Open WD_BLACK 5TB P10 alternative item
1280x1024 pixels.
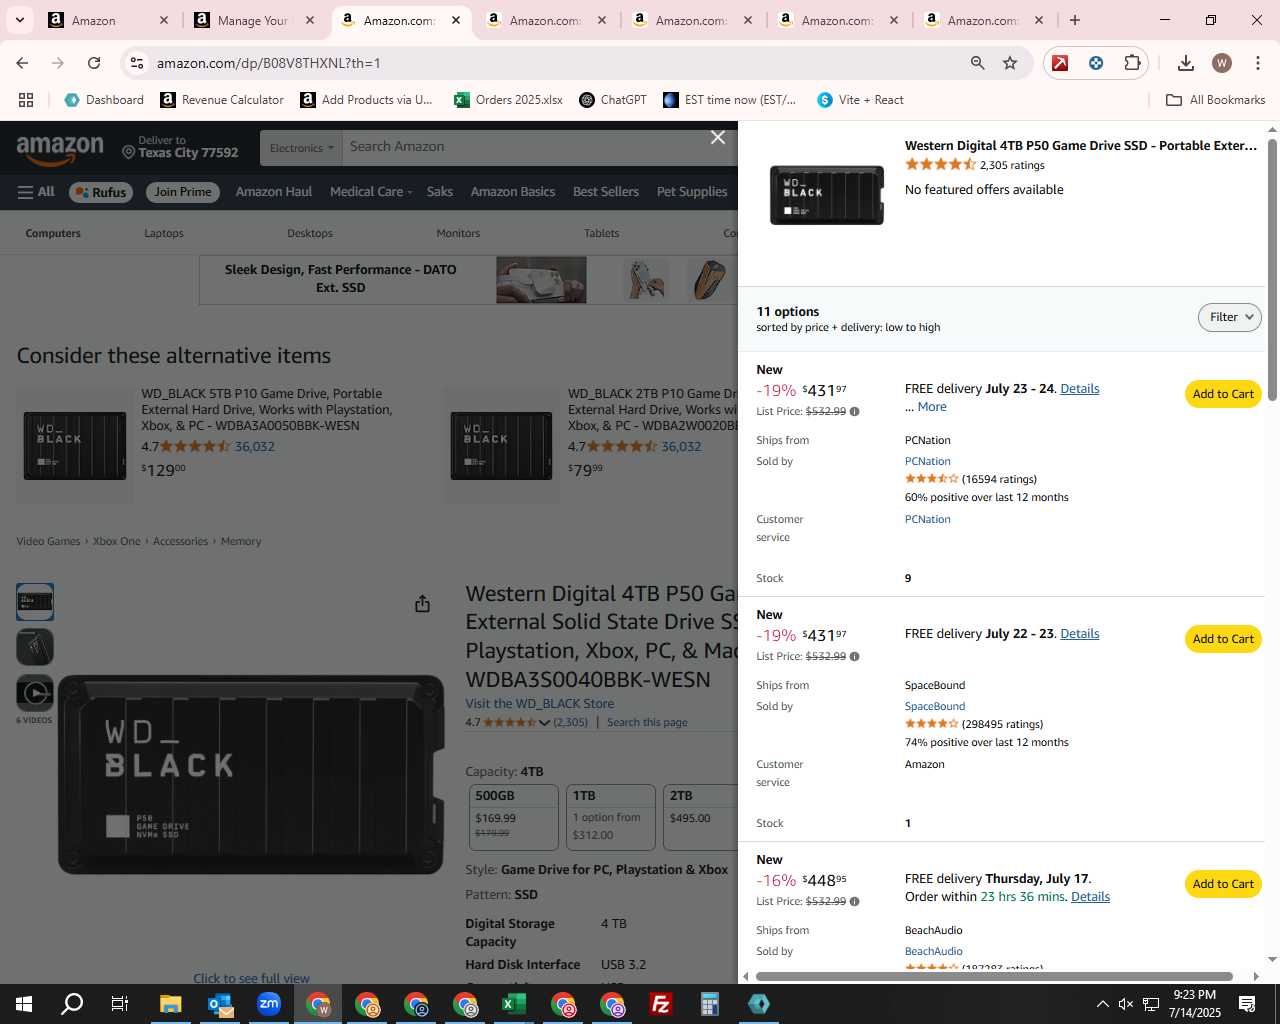coord(267,410)
